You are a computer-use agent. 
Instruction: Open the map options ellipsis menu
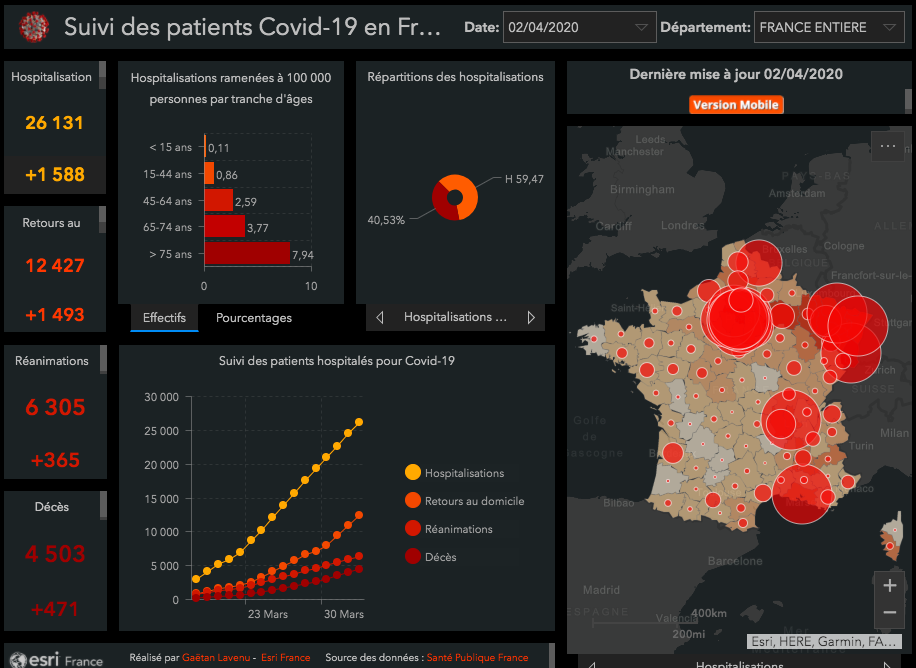[887, 146]
